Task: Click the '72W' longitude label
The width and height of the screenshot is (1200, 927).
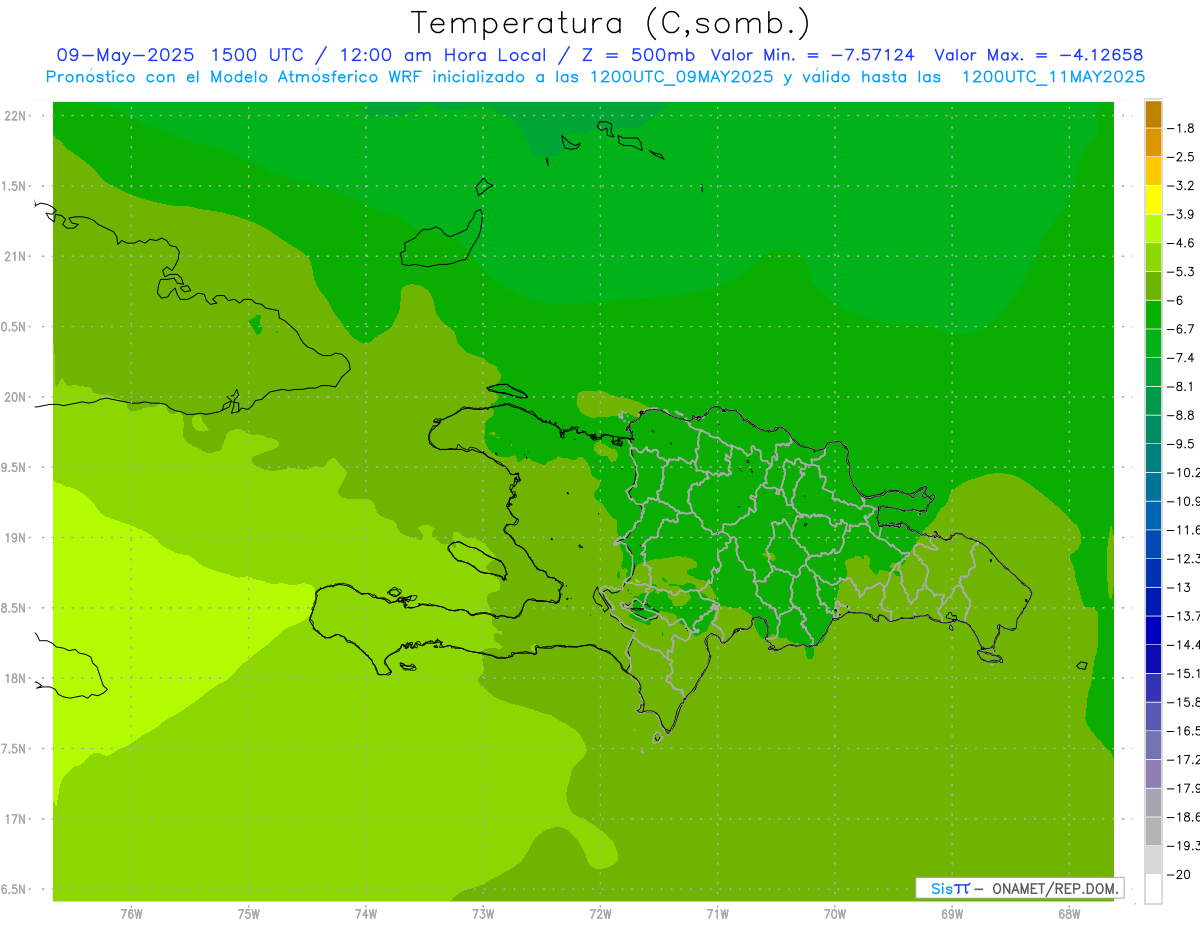Action: click(x=600, y=914)
